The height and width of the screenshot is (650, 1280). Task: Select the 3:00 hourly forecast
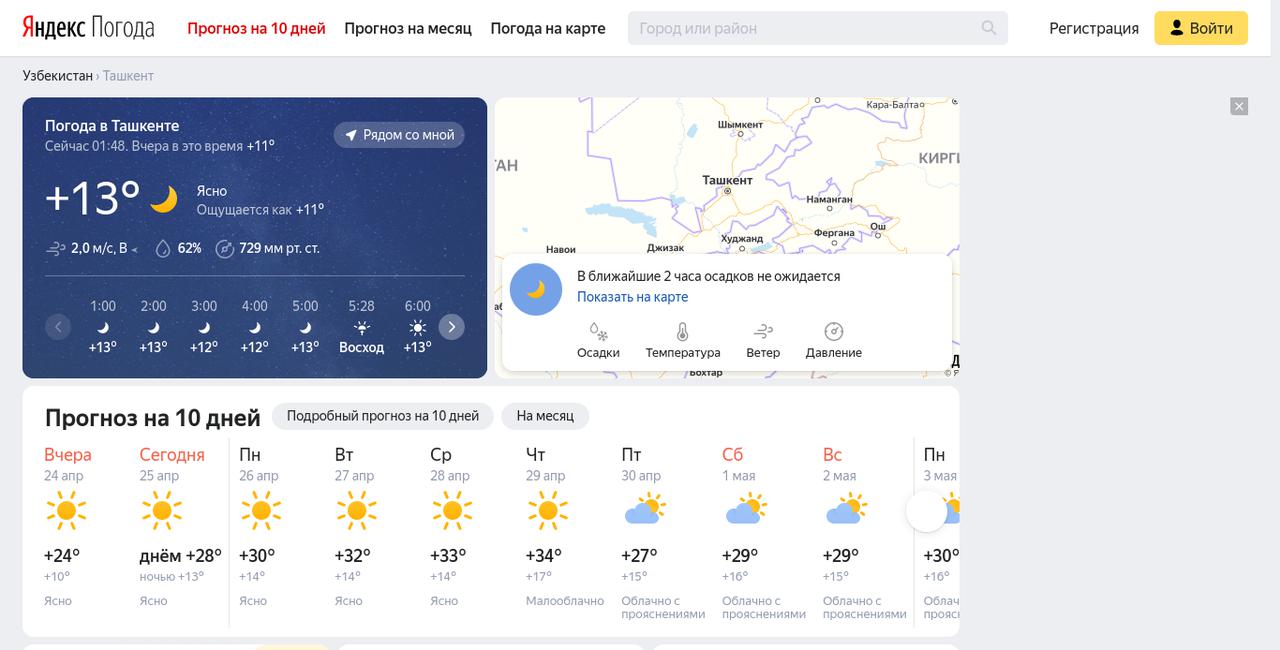pos(204,327)
